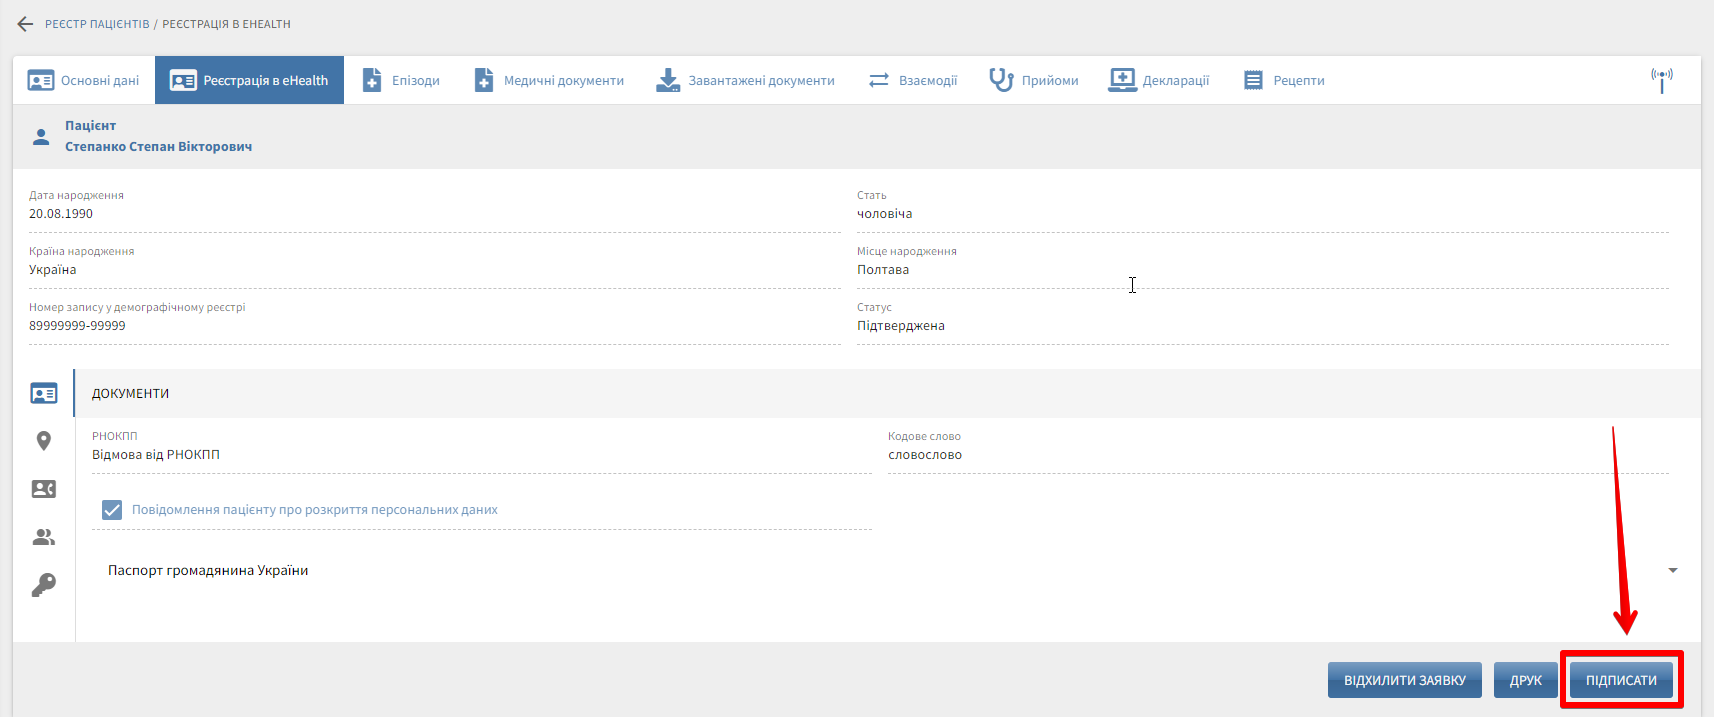Switch to the Основні дані tab
This screenshot has width=1714, height=717.
(x=84, y=80)
